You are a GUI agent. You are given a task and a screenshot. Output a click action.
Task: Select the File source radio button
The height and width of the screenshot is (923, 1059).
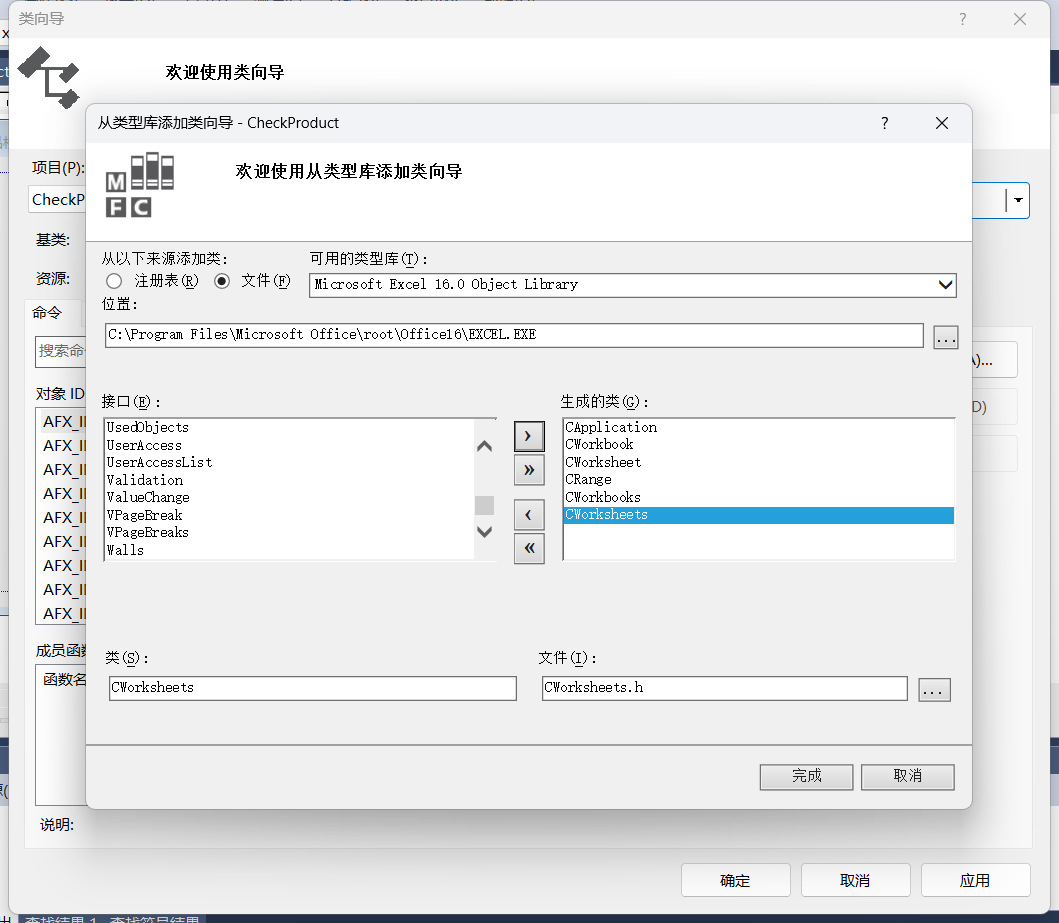(222, 281)
